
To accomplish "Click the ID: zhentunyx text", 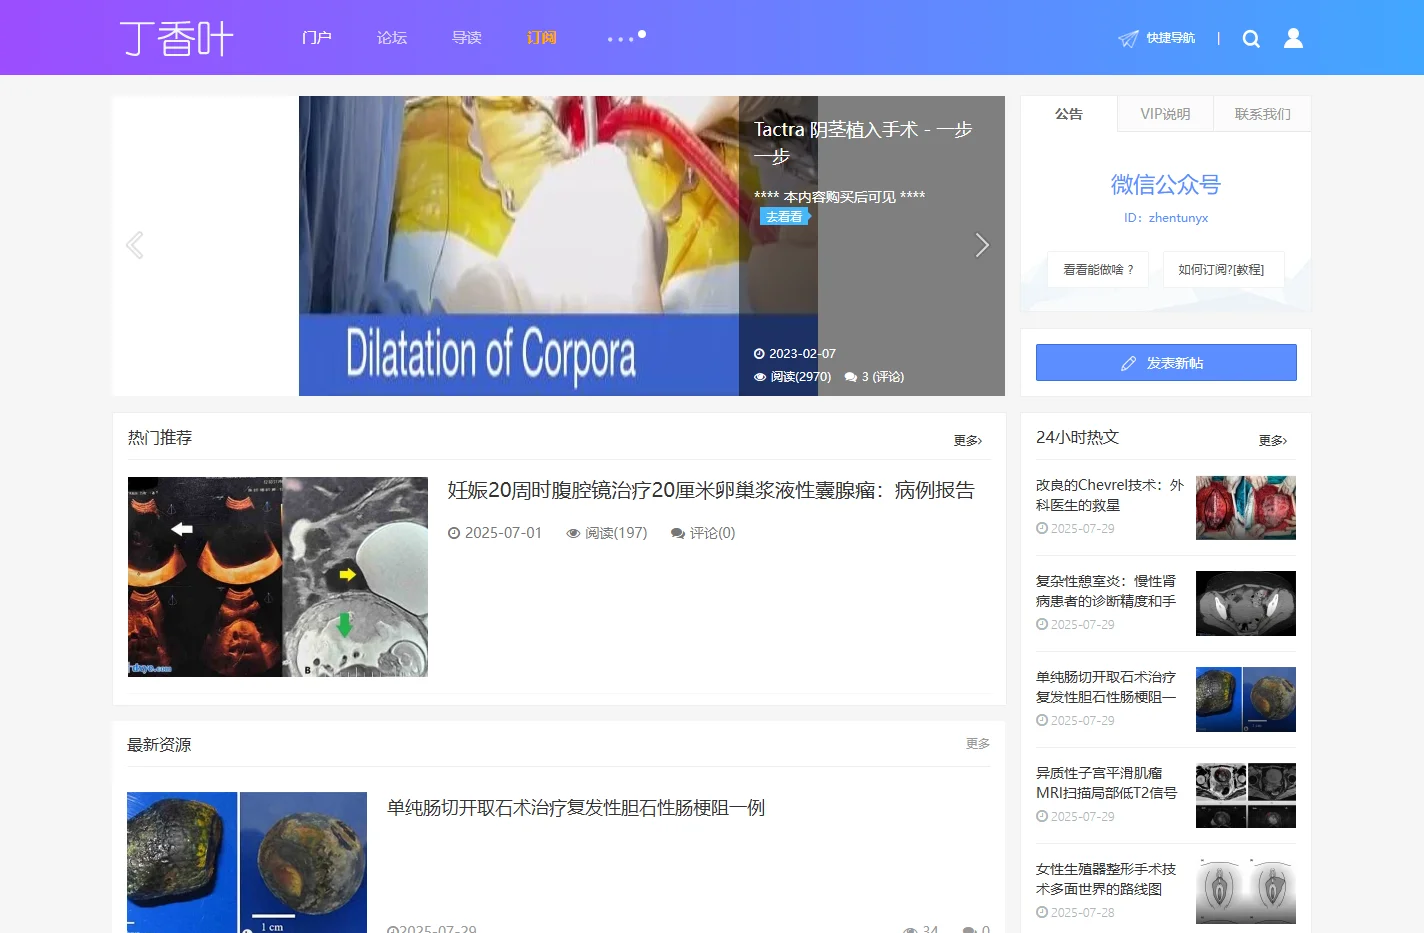I will [x=1166, y=218].
